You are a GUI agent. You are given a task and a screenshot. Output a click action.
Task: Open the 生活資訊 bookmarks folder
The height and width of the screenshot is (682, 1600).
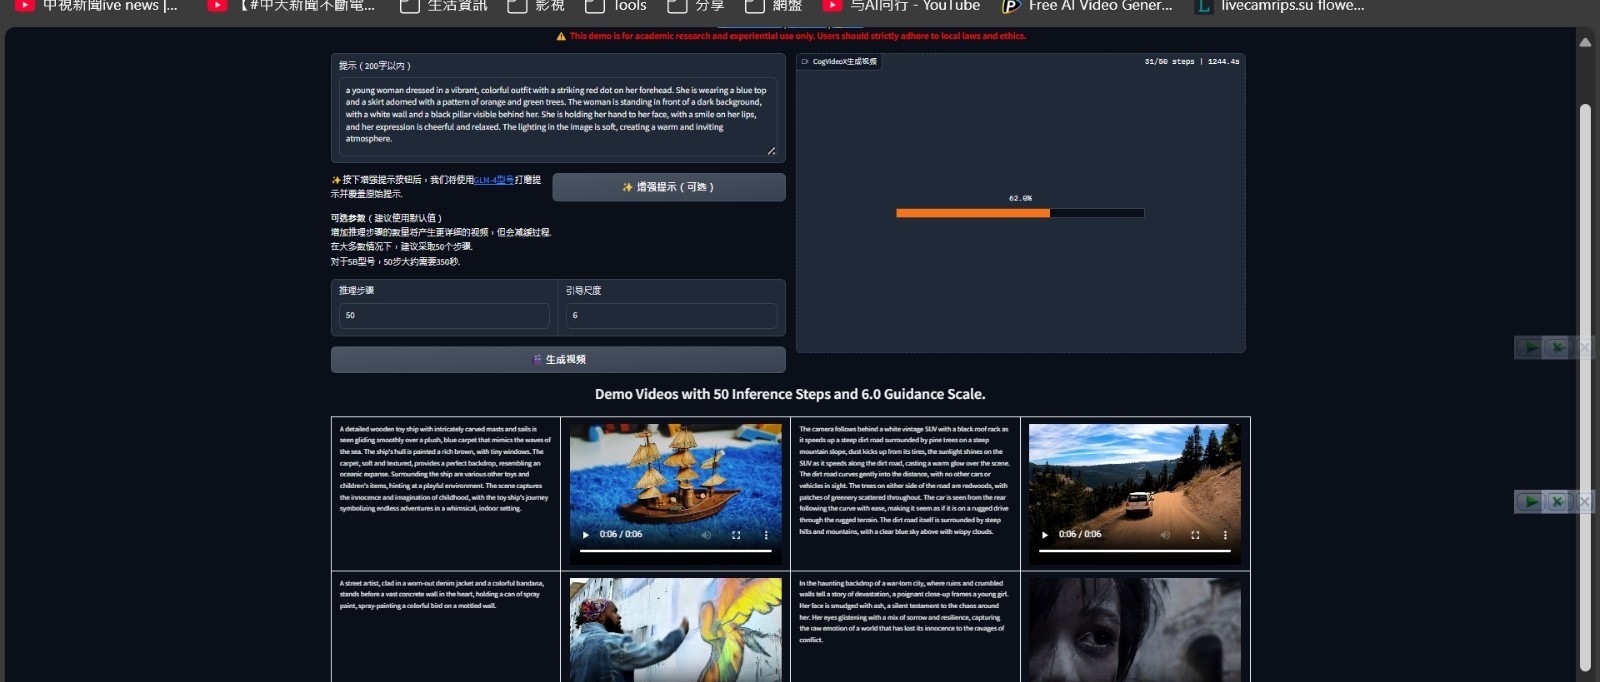pyautogui.click(x=445, y=6)
